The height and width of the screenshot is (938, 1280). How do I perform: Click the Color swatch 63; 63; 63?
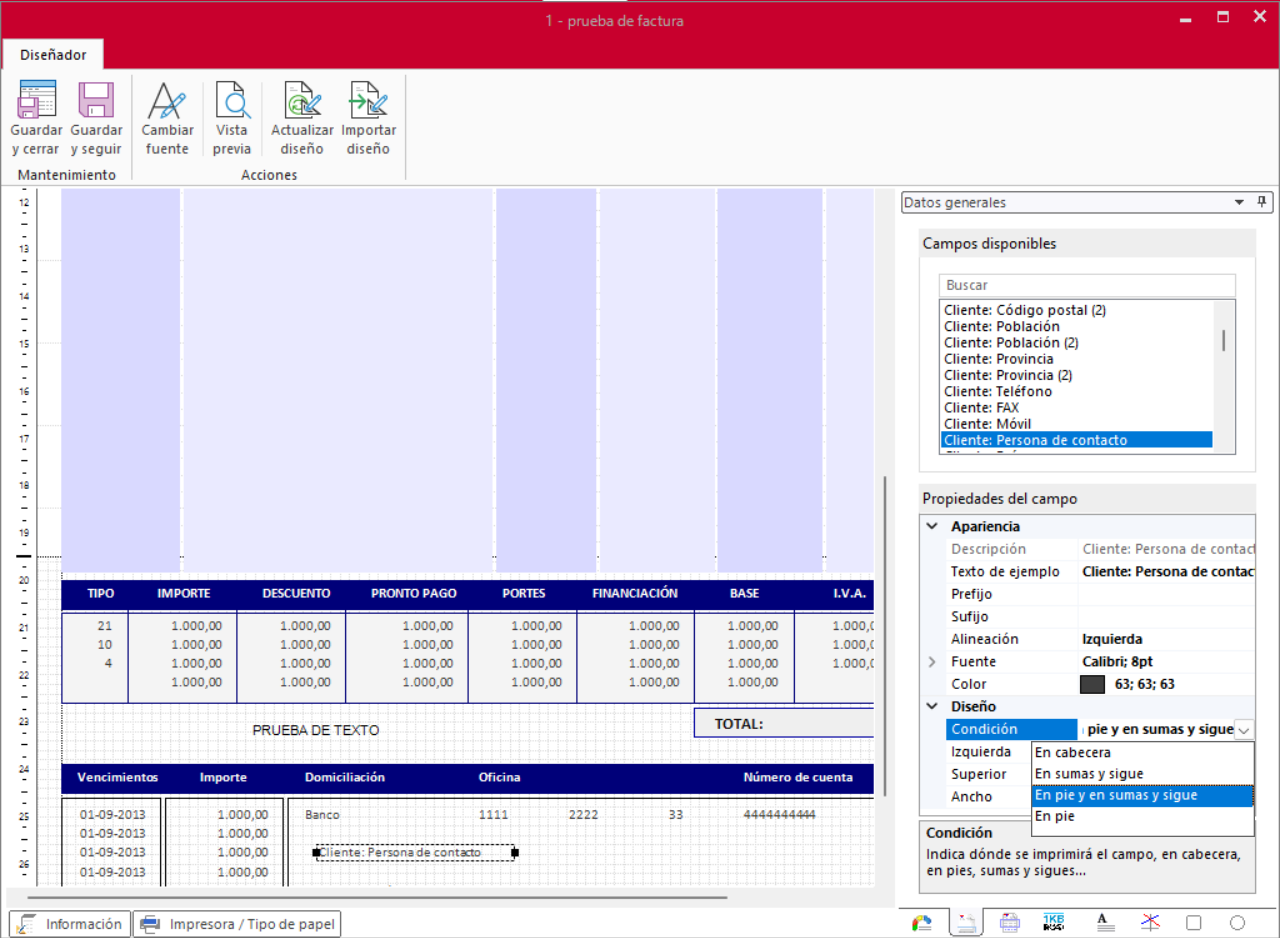(1093, 685)
